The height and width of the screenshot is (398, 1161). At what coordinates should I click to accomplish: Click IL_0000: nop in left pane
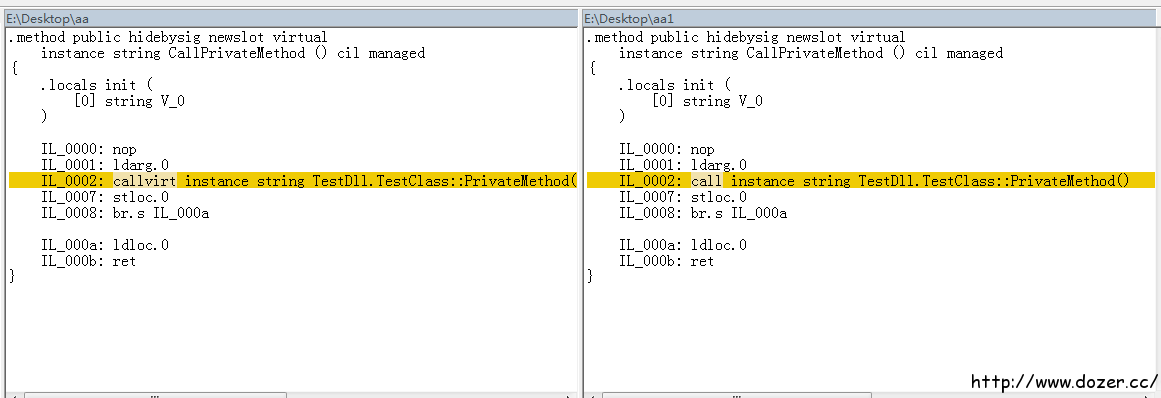[x=89, y=149]
